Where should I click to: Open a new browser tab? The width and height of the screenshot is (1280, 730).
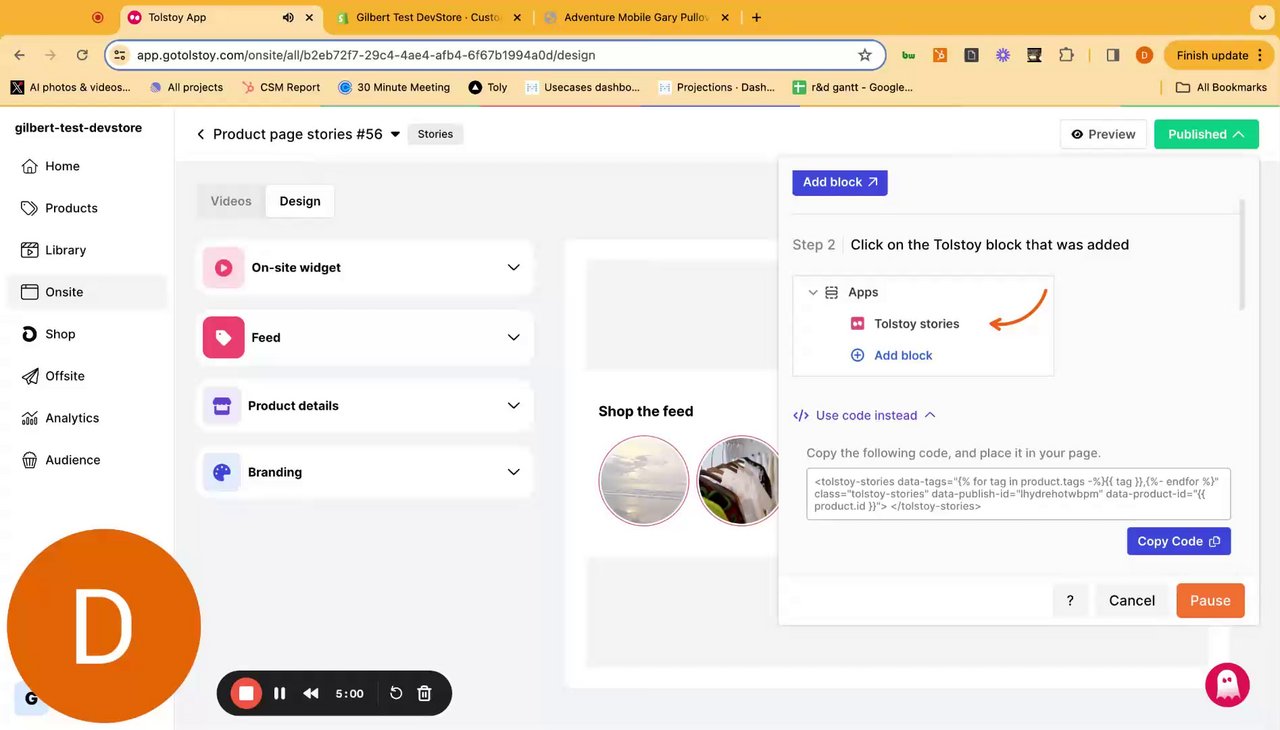pos(756,17)
